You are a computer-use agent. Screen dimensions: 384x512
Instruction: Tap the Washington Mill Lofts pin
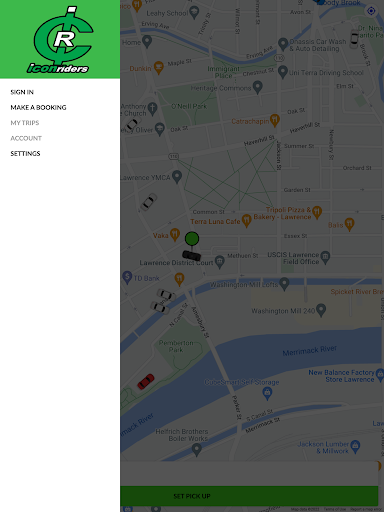click(x=284, y=284)
